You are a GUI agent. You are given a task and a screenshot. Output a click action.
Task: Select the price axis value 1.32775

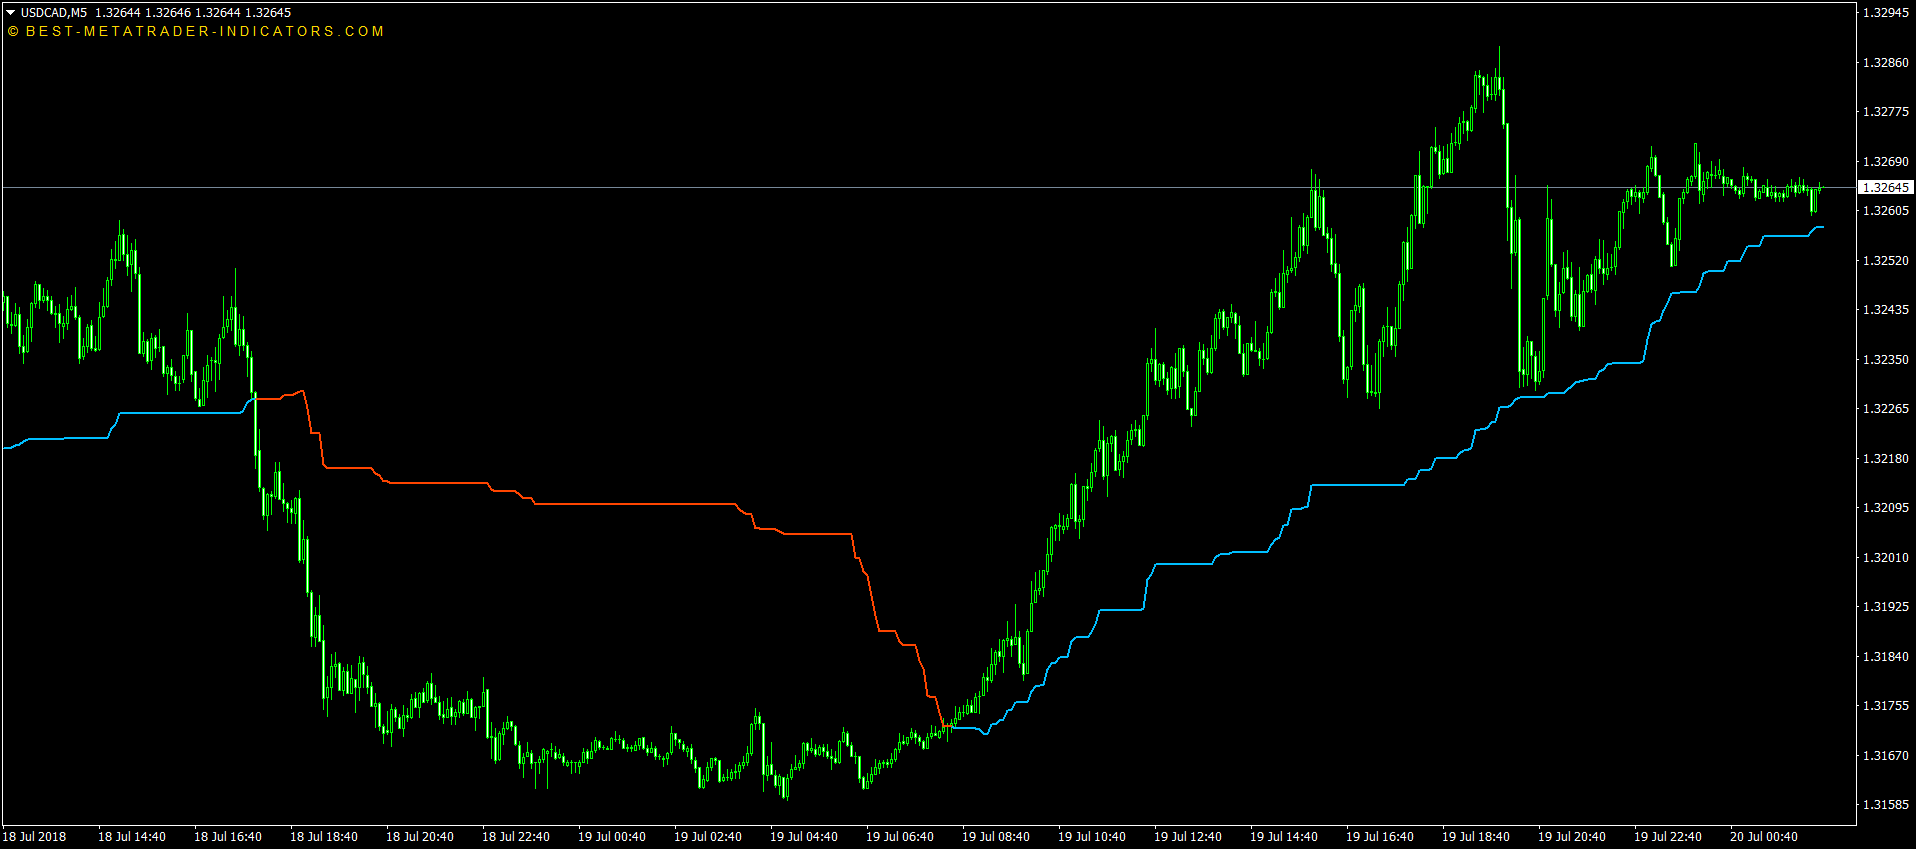[x=1885, y=112]
